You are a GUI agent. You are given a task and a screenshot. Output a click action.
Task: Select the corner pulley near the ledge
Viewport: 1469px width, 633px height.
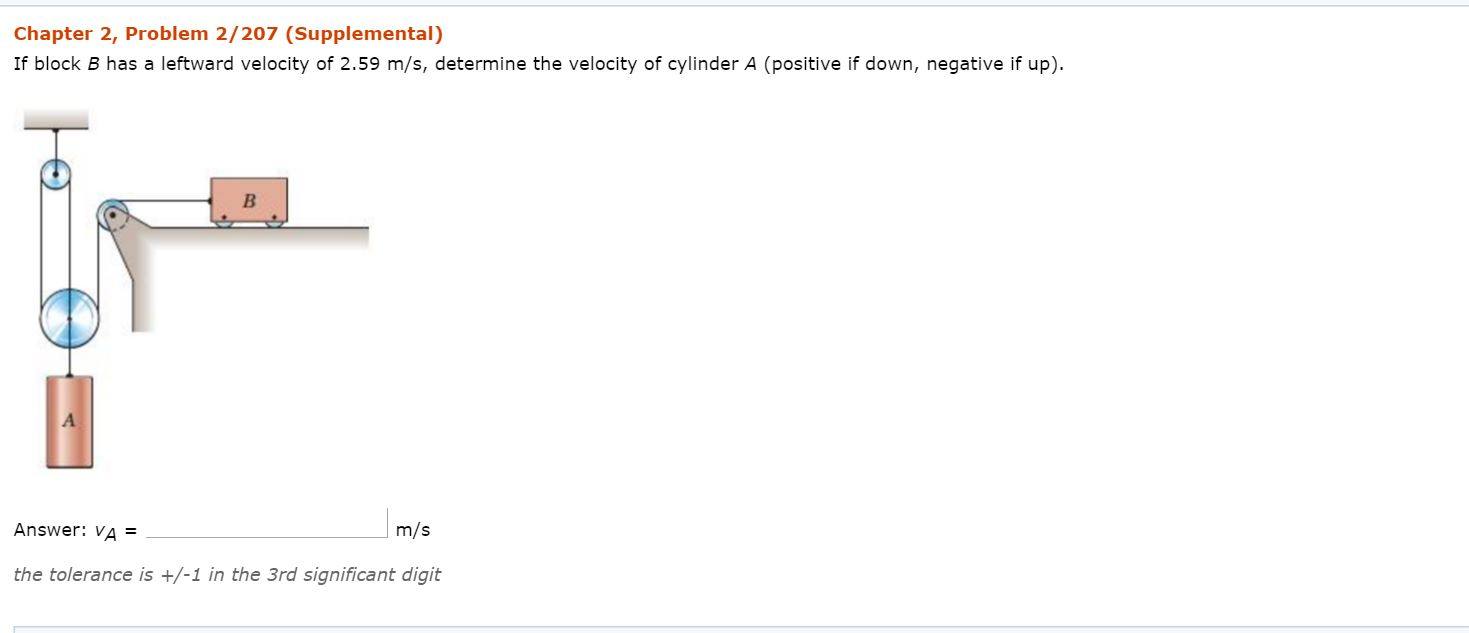click(x=113, y=211)
